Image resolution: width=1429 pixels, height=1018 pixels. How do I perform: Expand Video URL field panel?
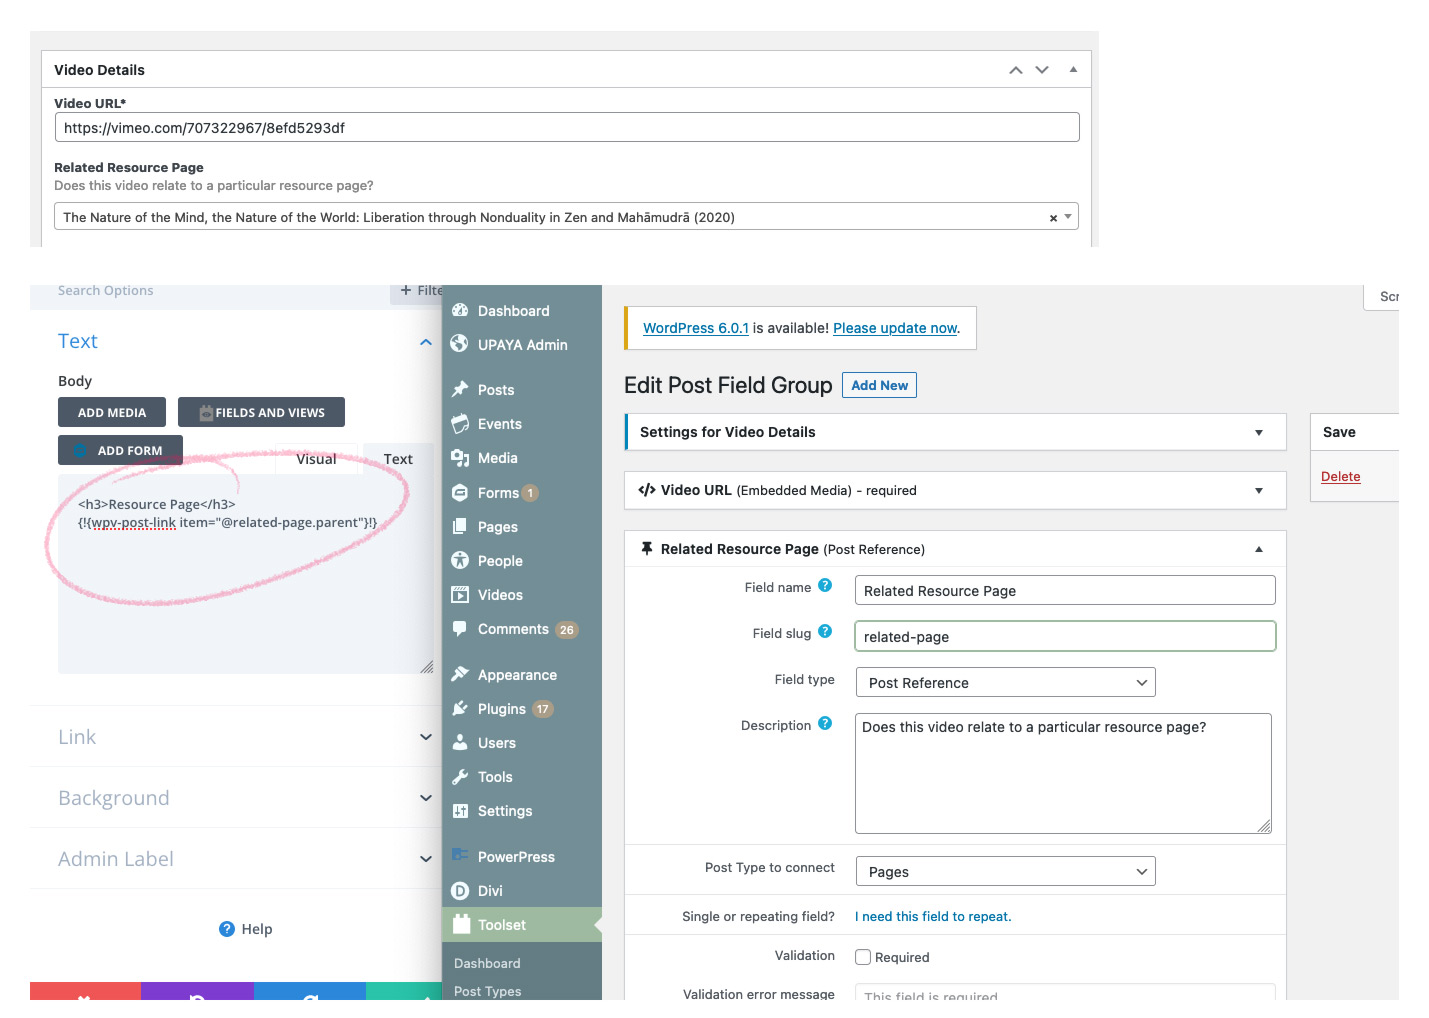coord(1259,491)
